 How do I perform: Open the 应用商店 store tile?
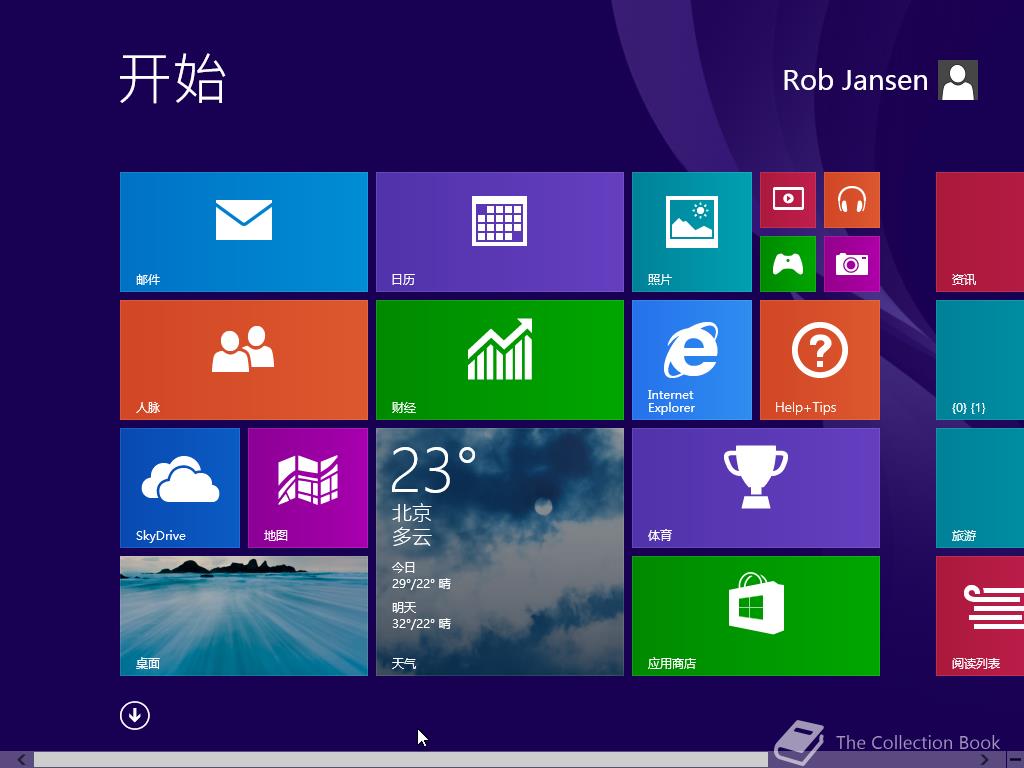tap(756, 616)
